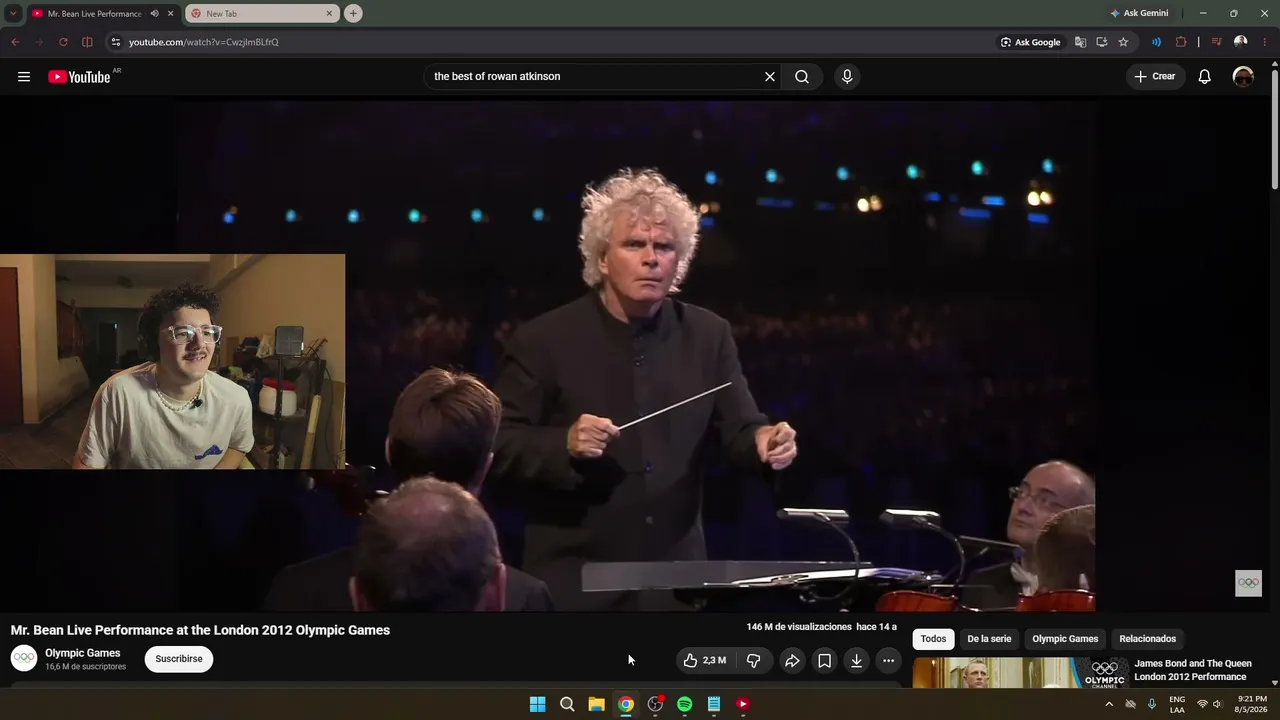The image size is (1280, 720).
Task: Filter by Olympic Games chip
Action: point(1065,639)
